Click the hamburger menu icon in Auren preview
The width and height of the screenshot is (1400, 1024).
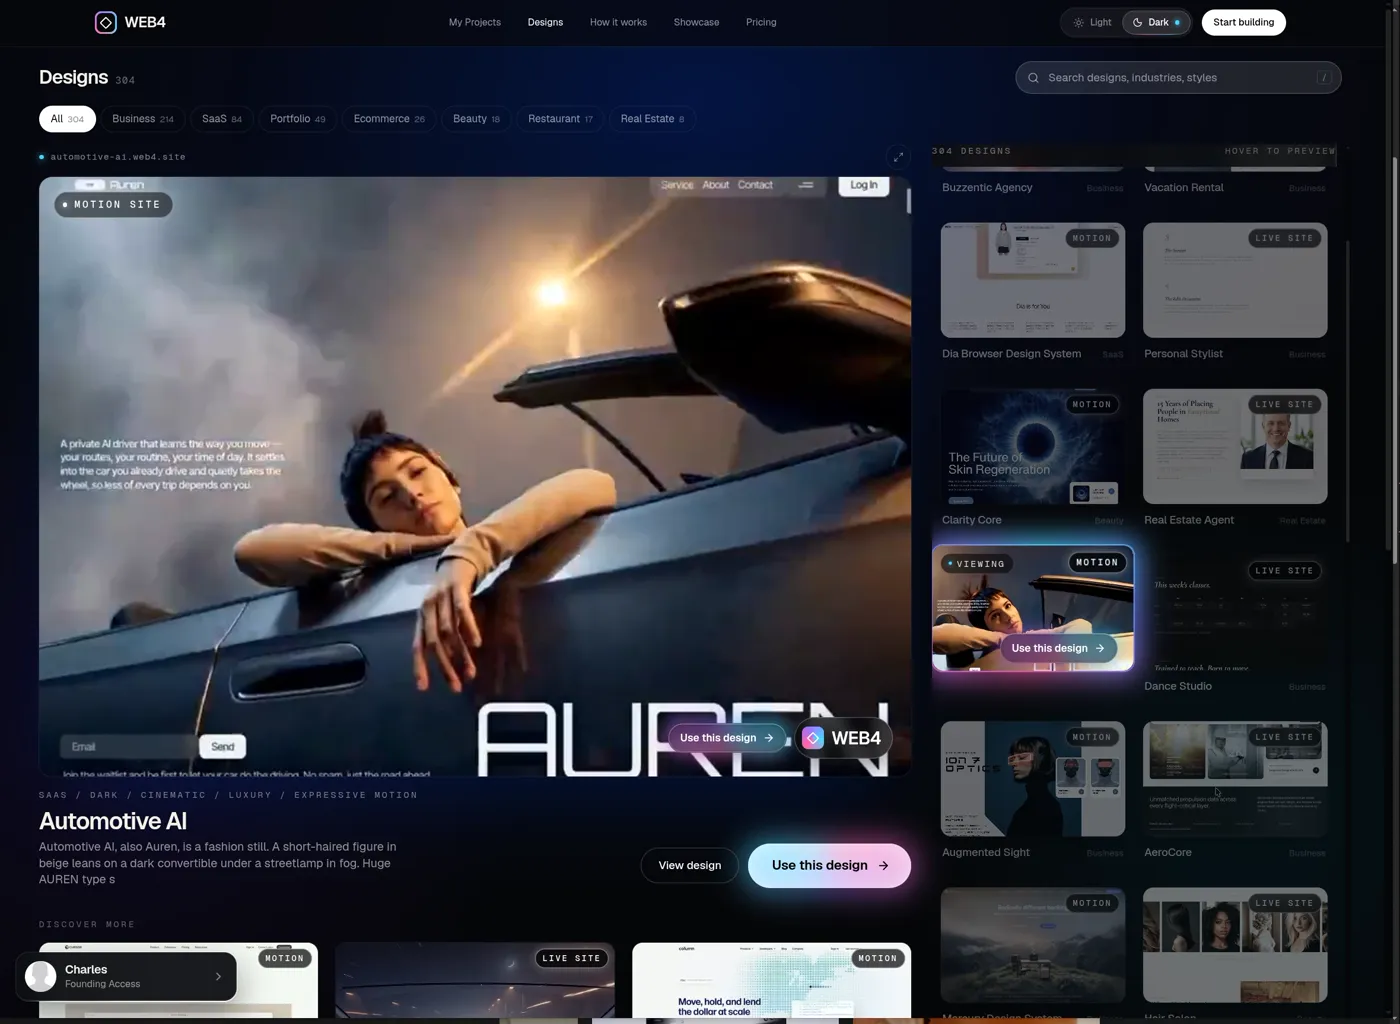pos(806,185)
